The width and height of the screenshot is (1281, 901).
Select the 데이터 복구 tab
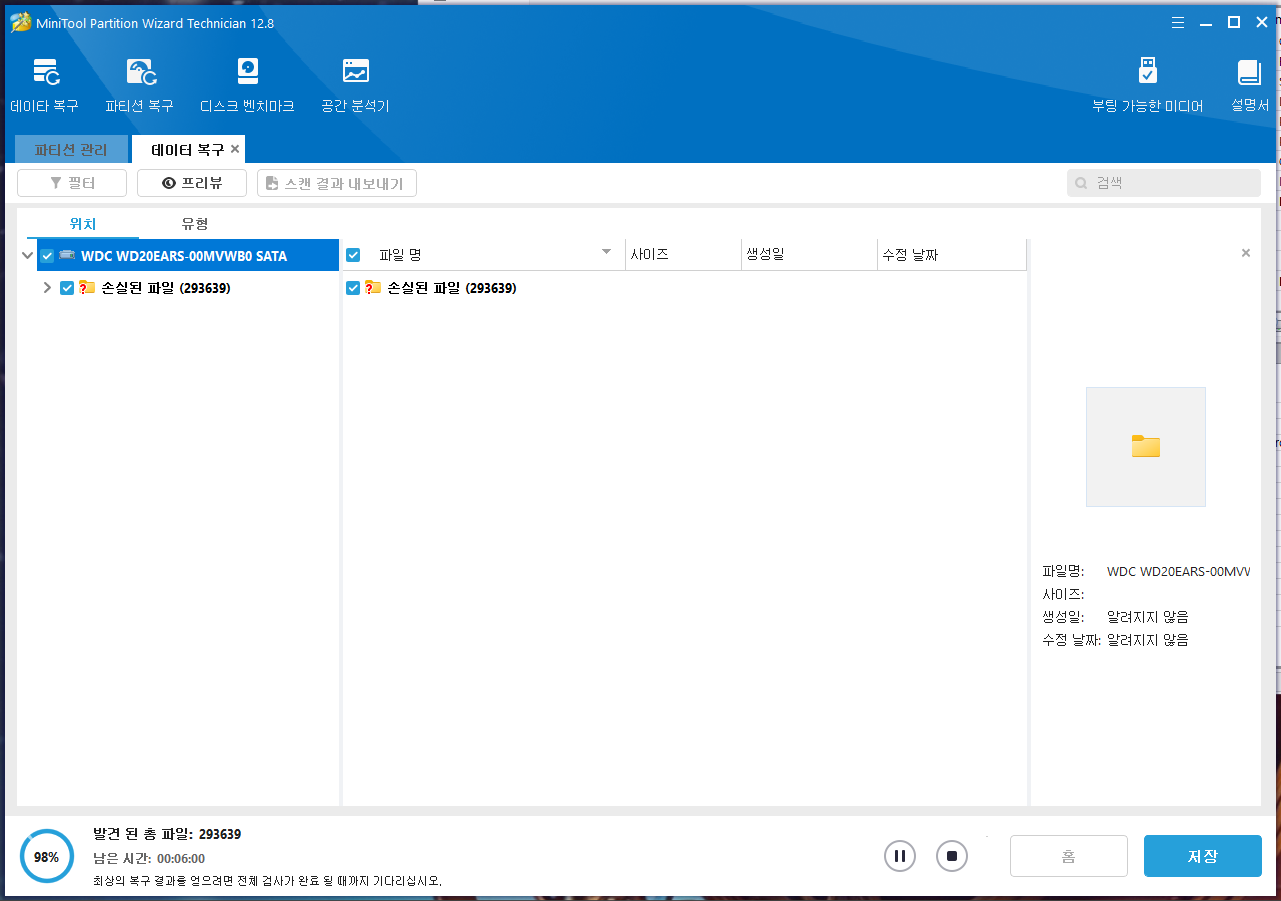187,149
